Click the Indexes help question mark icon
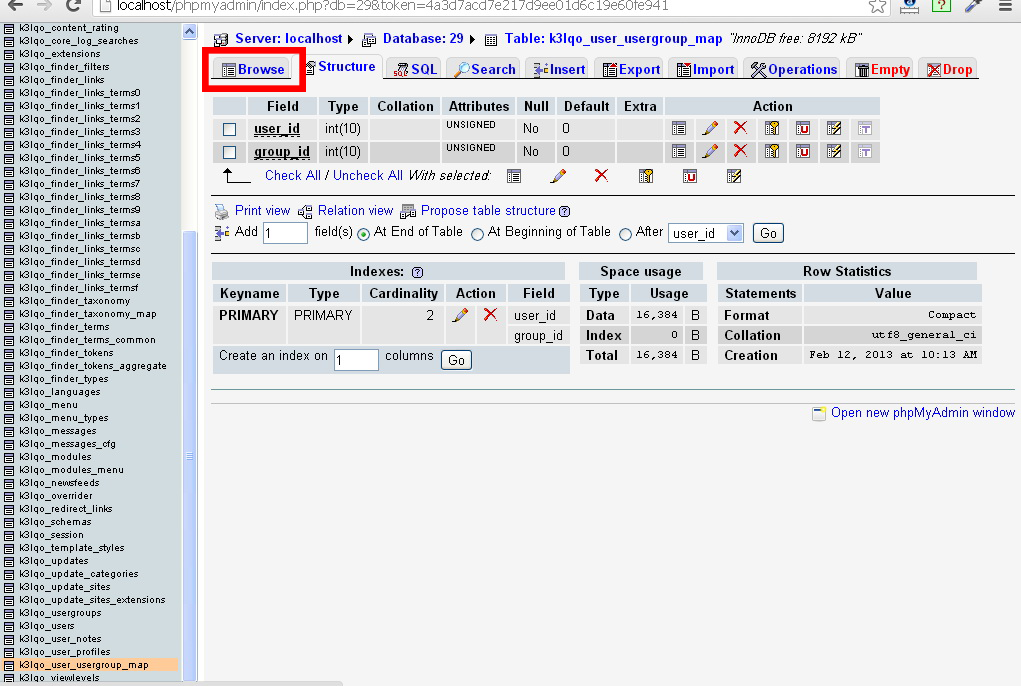1021x686 pixels. tap(417, 272)
